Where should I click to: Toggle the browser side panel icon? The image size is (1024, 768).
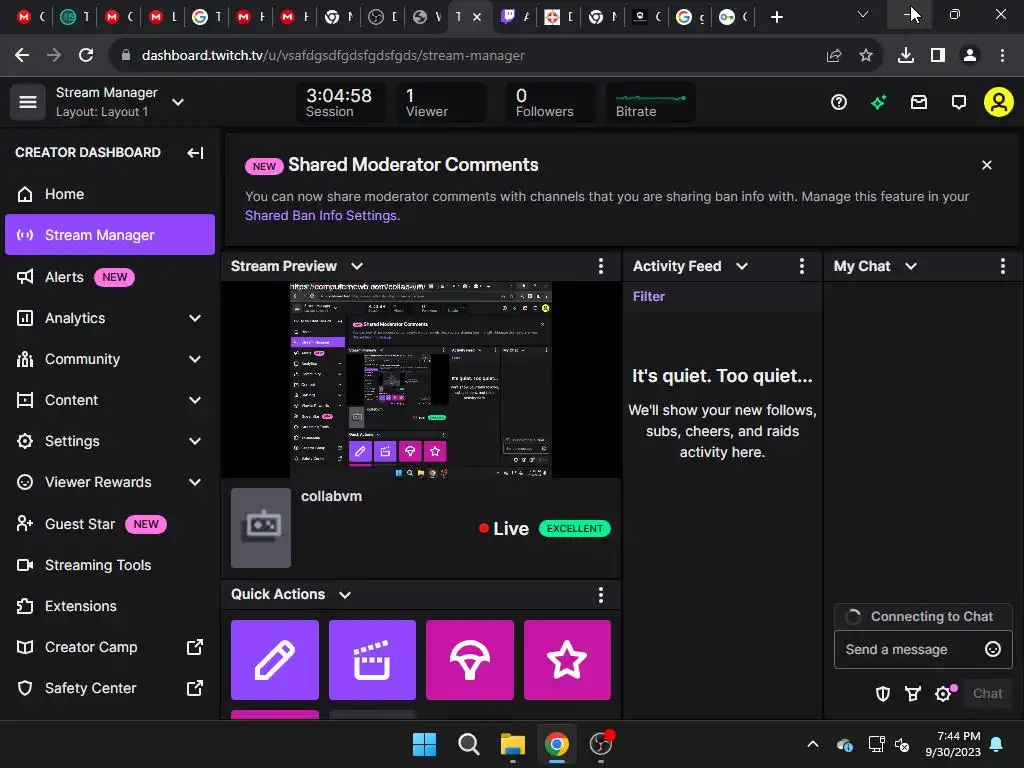(938, 56)
